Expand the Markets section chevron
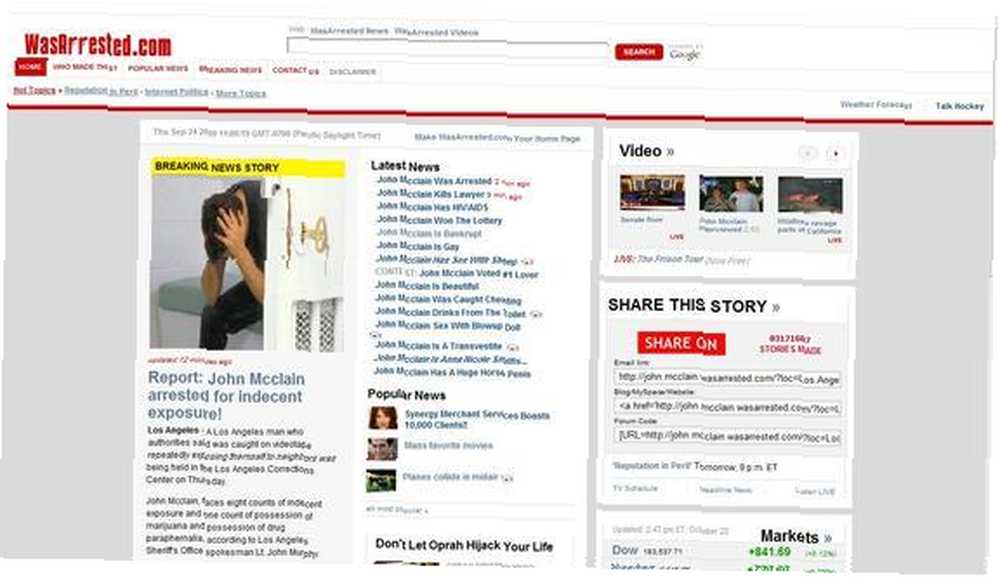Screen dimensions: 1000x578 [827, 538]
